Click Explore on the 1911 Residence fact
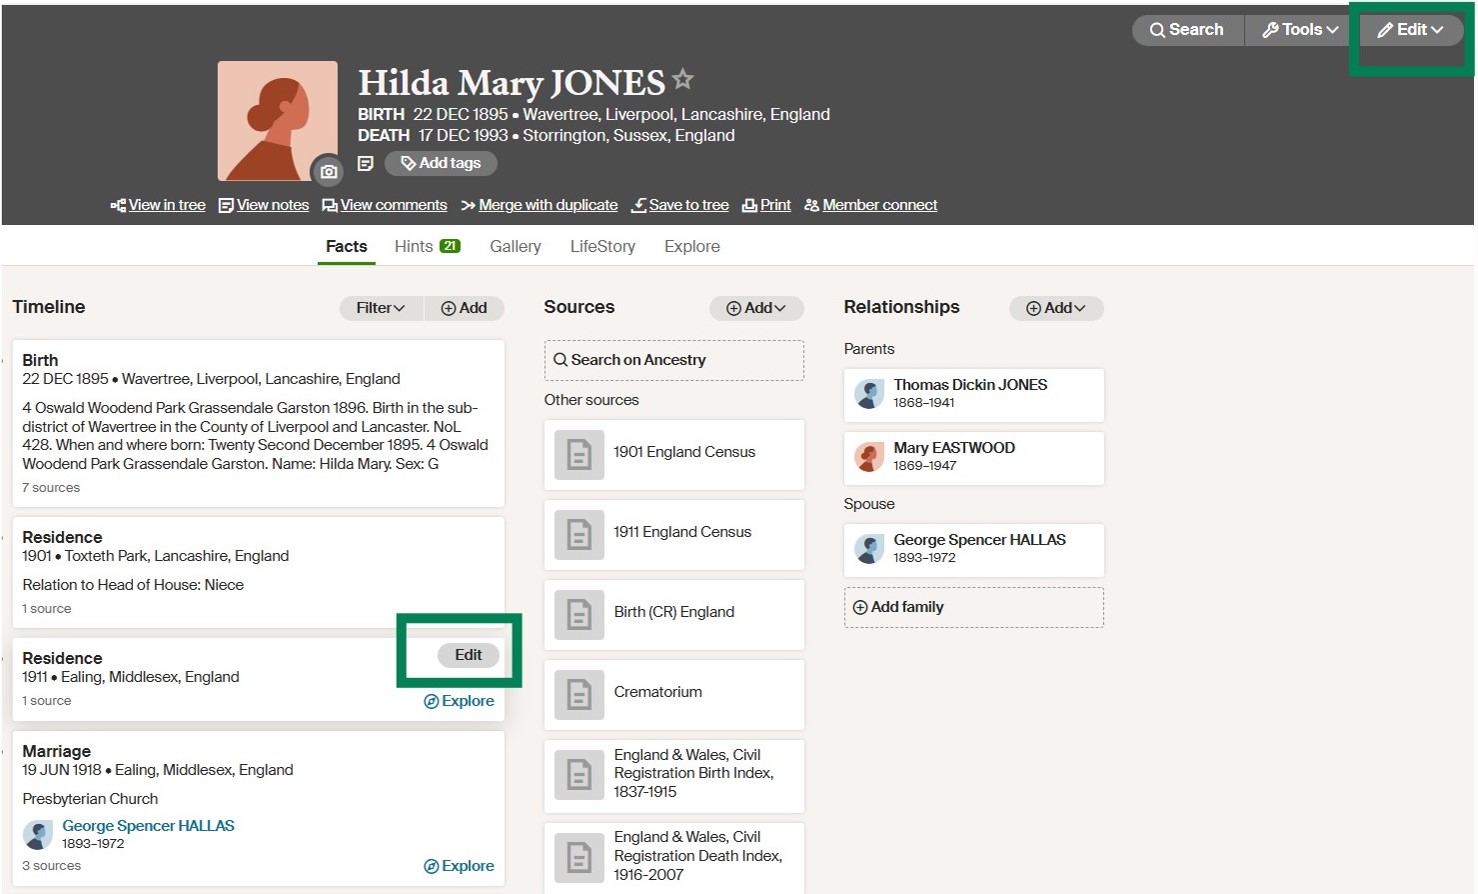1478x894 pixels. pos(459,701)
